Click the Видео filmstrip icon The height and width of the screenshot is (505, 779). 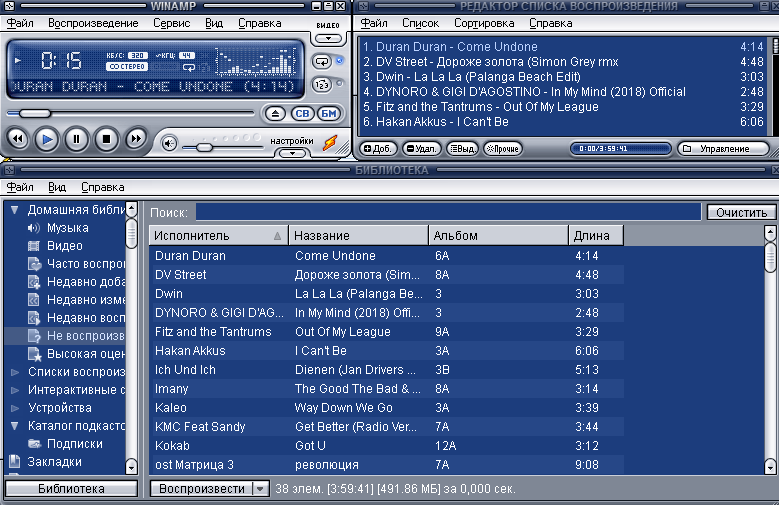pos(33,246)
